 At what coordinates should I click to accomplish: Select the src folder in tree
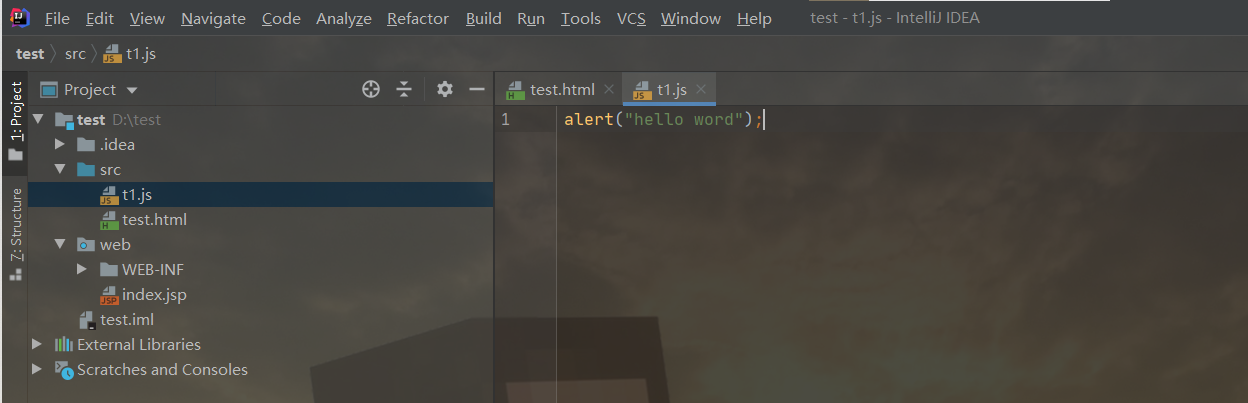tap(110, 169)
